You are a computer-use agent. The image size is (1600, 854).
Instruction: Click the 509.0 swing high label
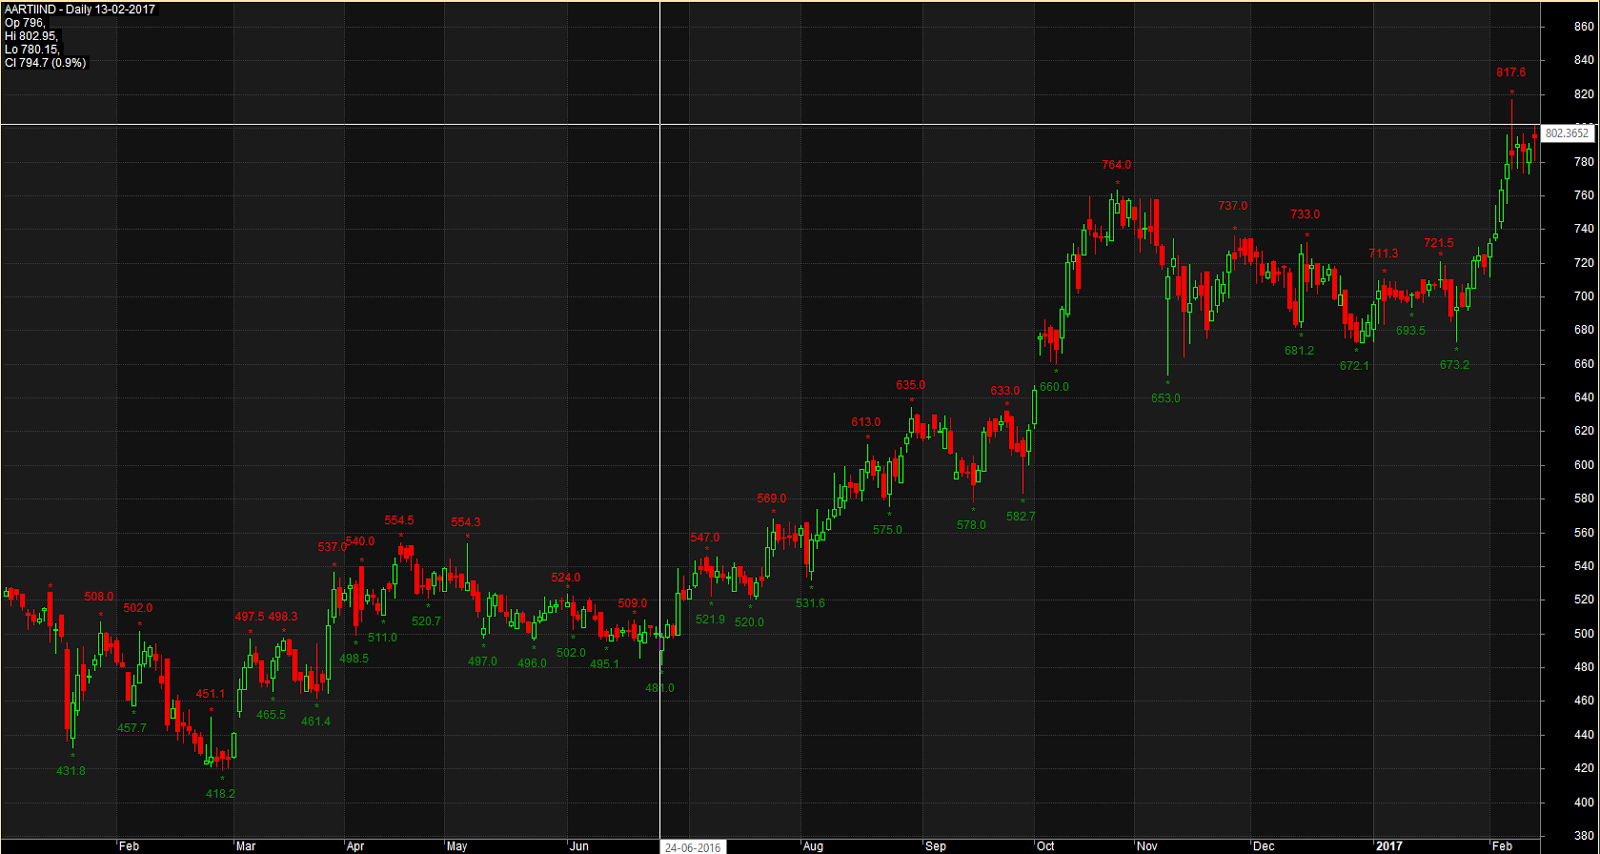click(x=633, y=603)
